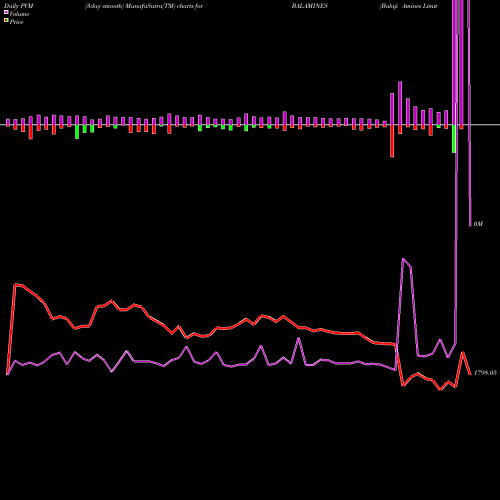500x500 pixels.
Task: Click the '1798.05' price value label
Action: pyautogui.click(x=485, y=373)
